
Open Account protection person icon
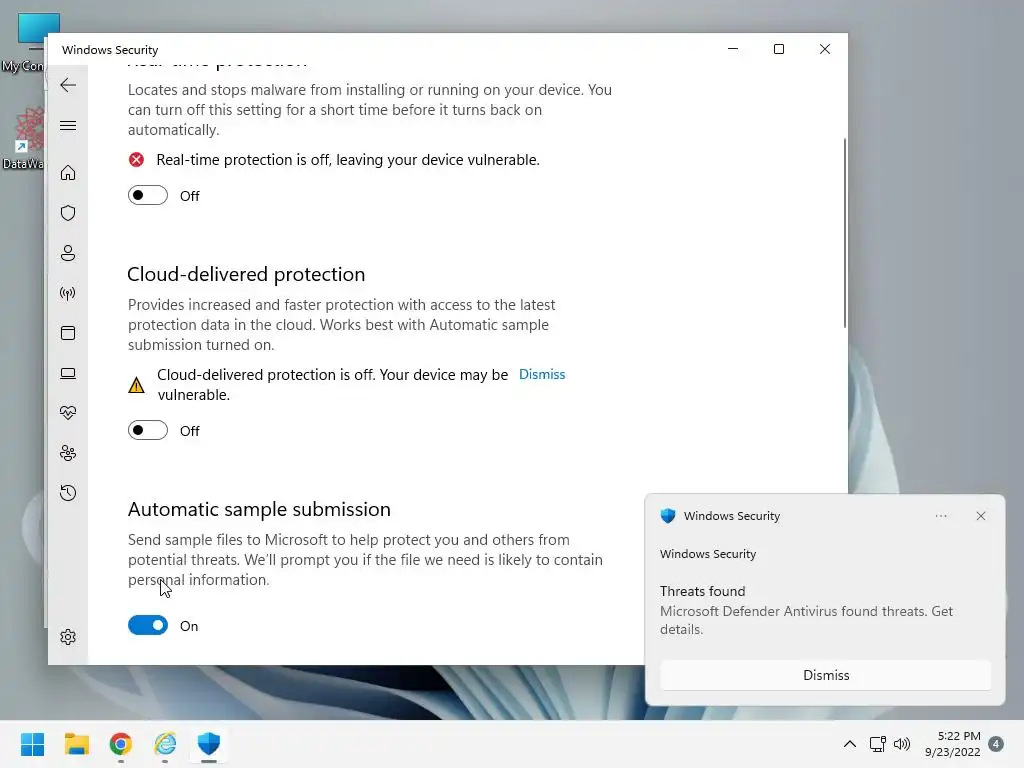(x=68, y=253)
